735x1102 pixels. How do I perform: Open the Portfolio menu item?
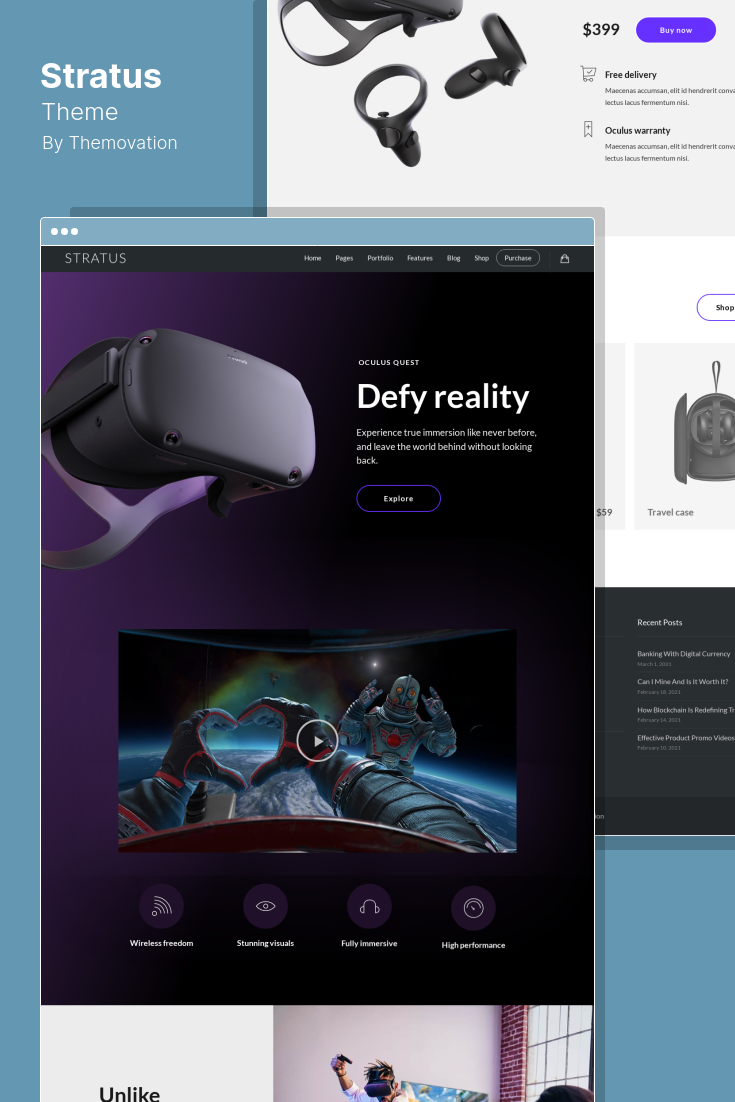tap(380, 259)
